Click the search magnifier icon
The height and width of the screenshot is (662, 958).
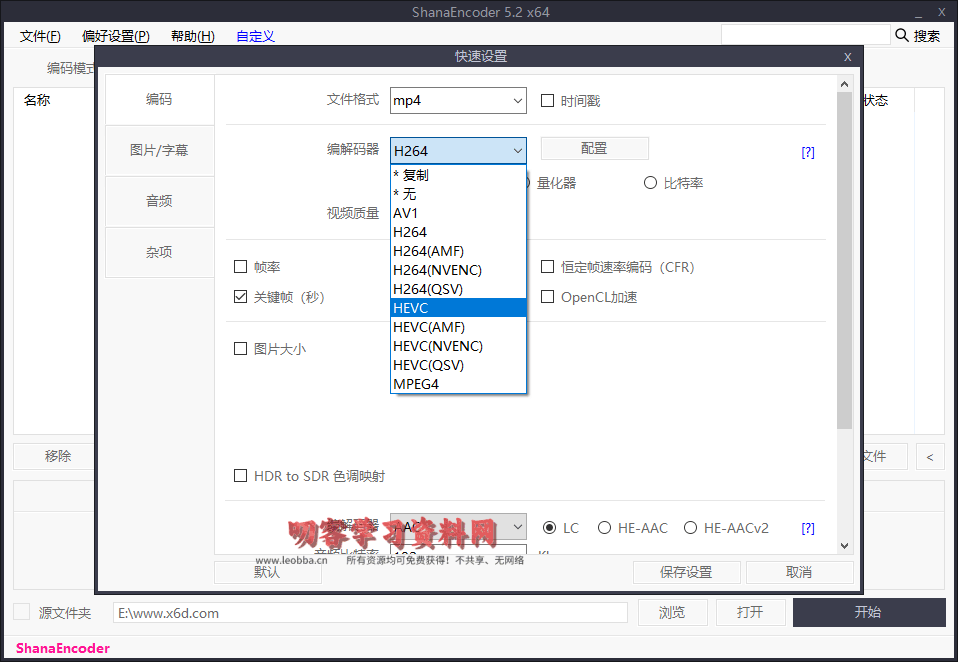(x=904, y=34)
